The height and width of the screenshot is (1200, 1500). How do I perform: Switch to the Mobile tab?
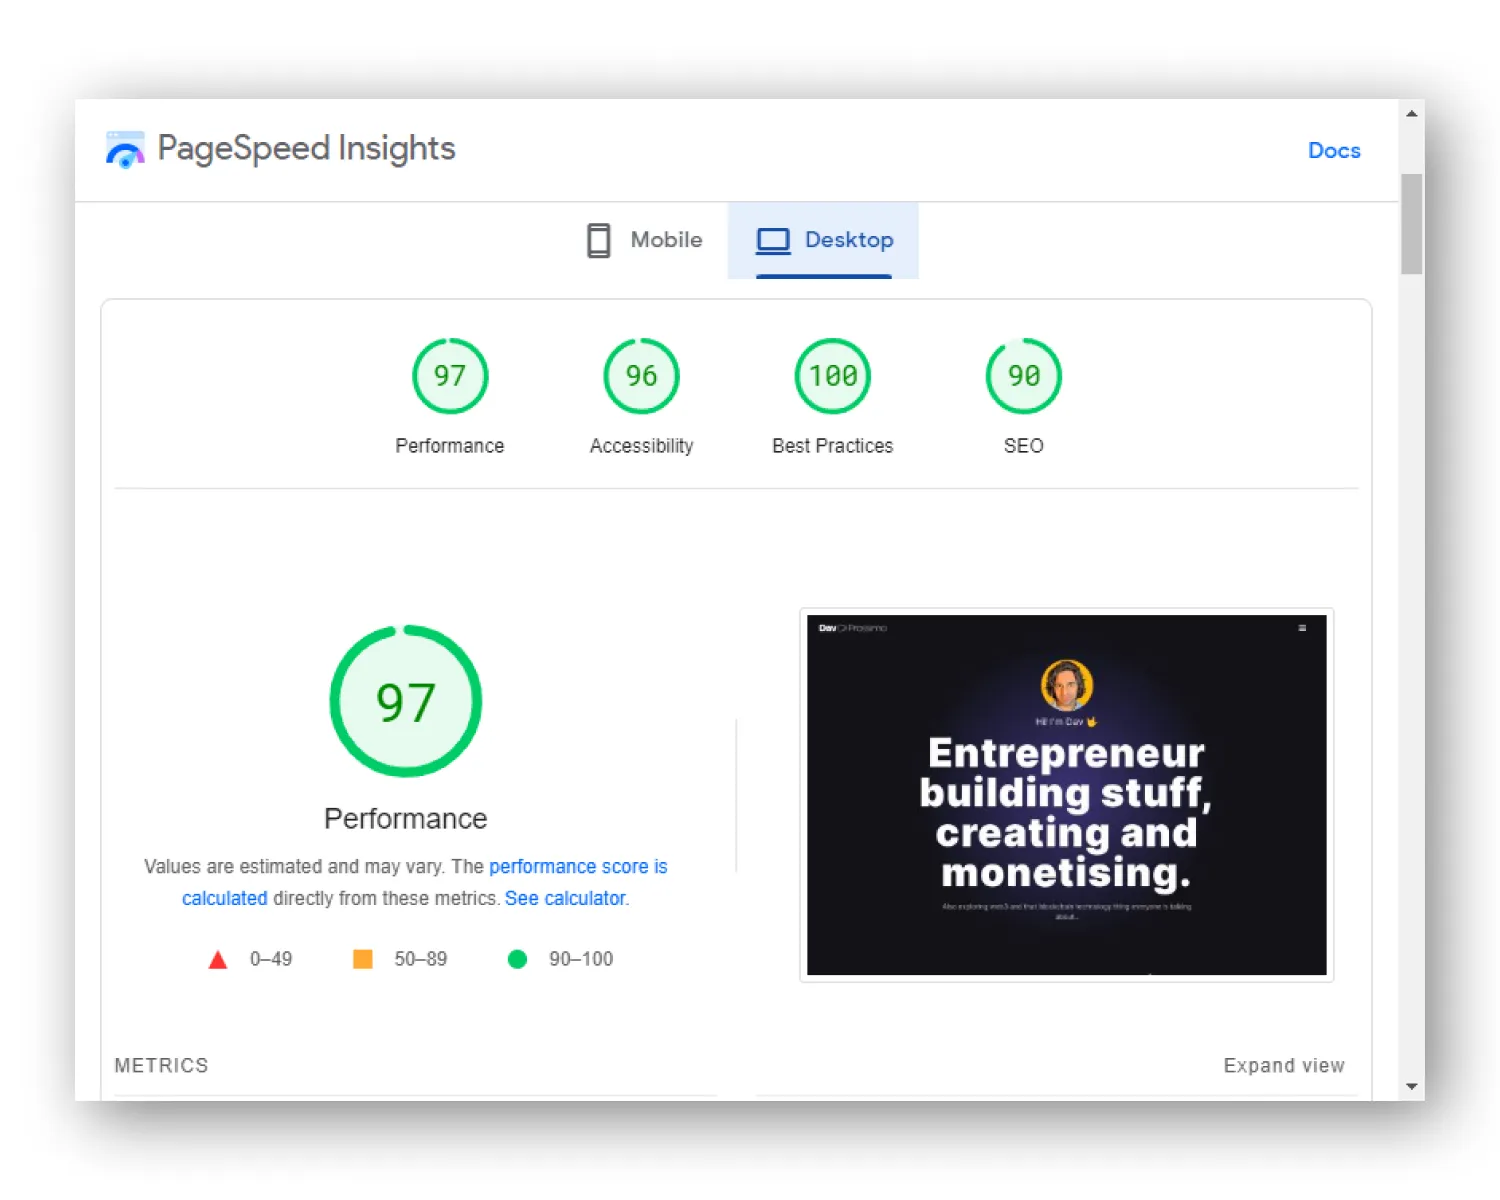(x=645, y=241)
